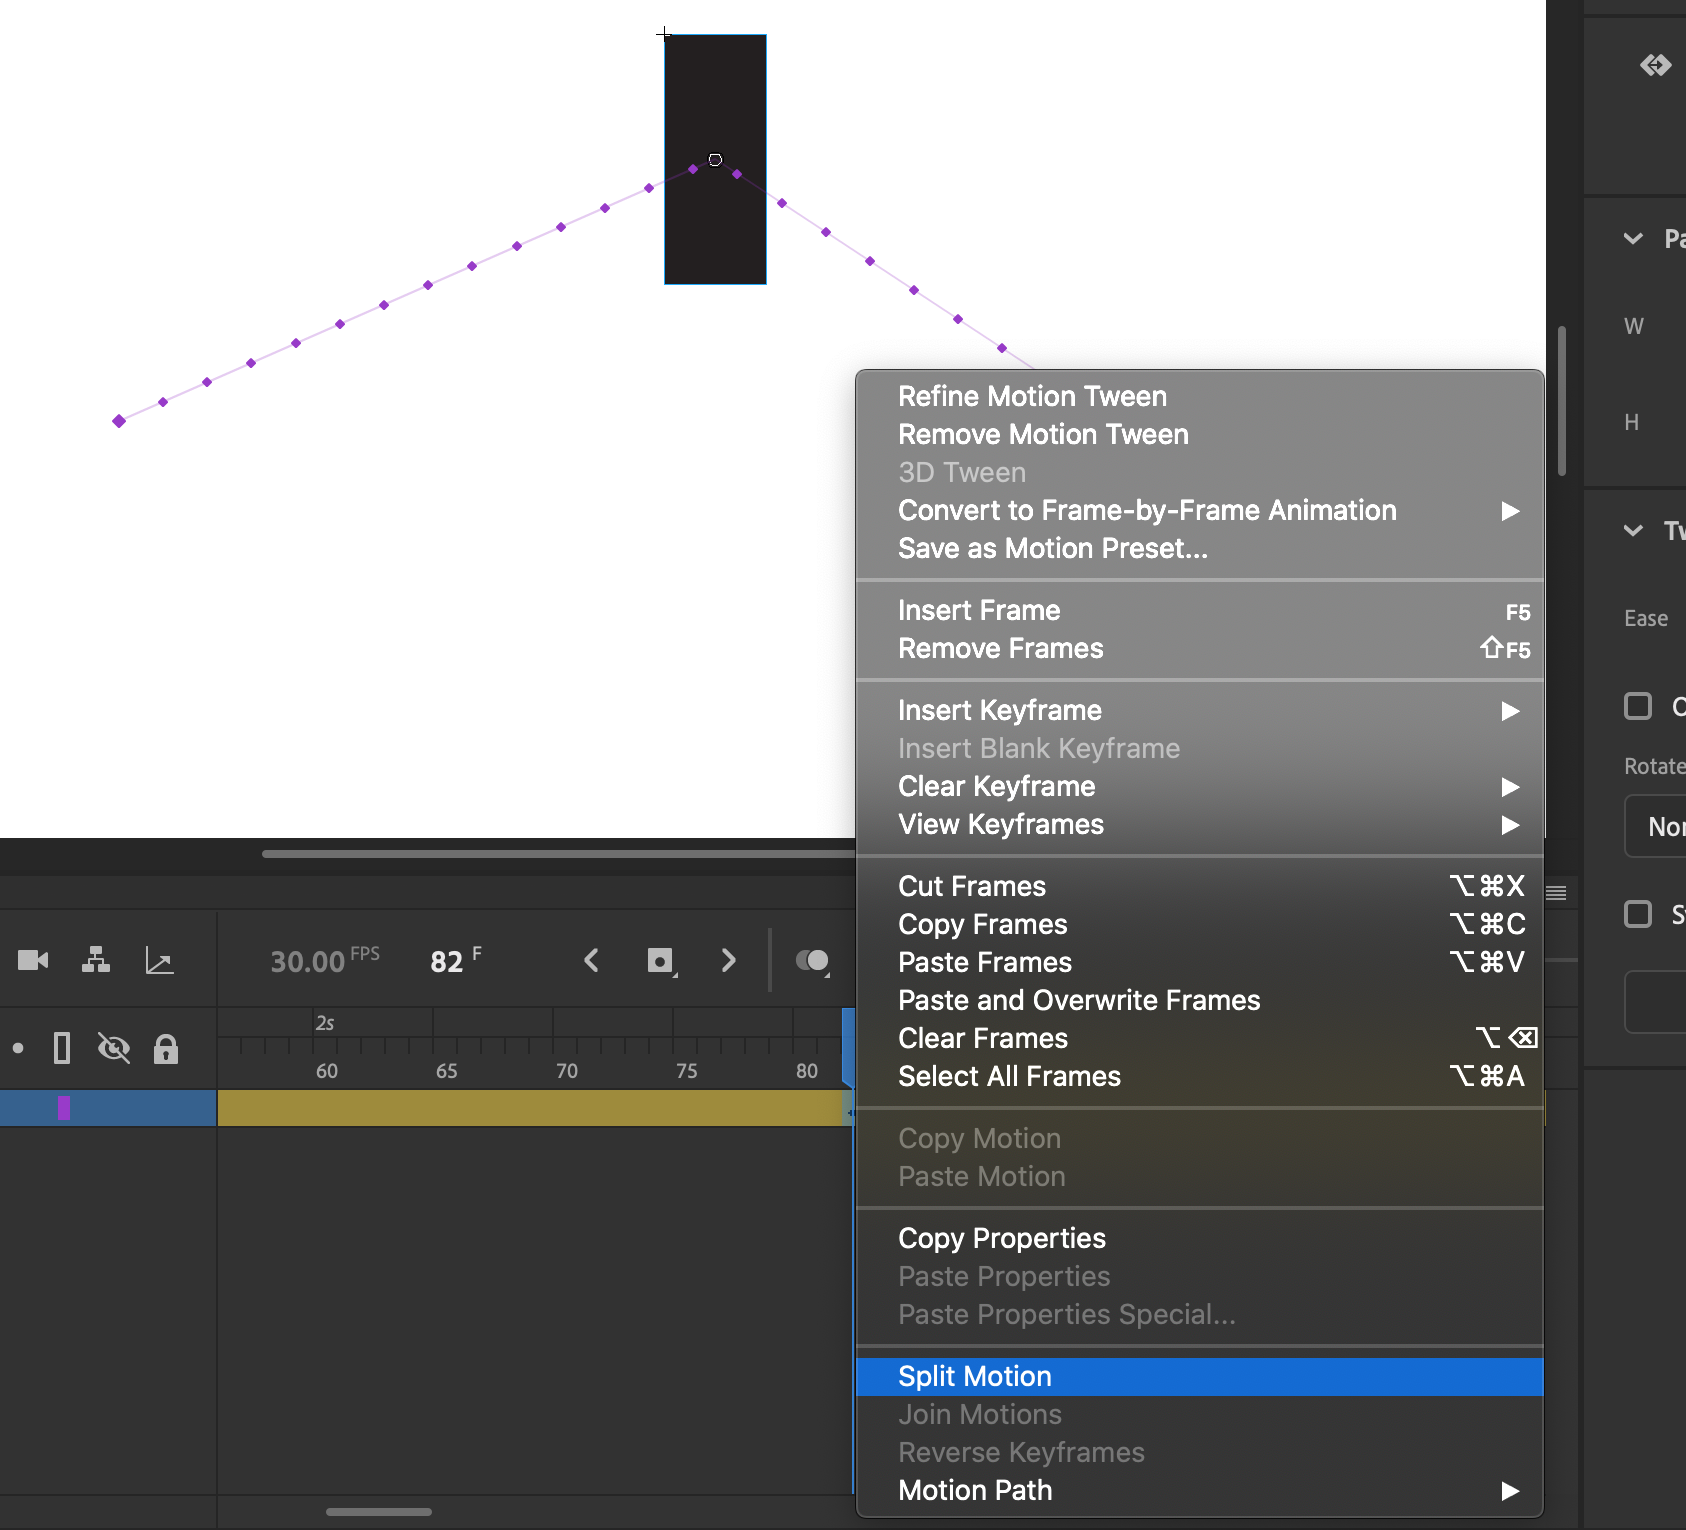Click the swap symbol icon in Properties panel
1686x1530 pixels.
point(1656,65)
